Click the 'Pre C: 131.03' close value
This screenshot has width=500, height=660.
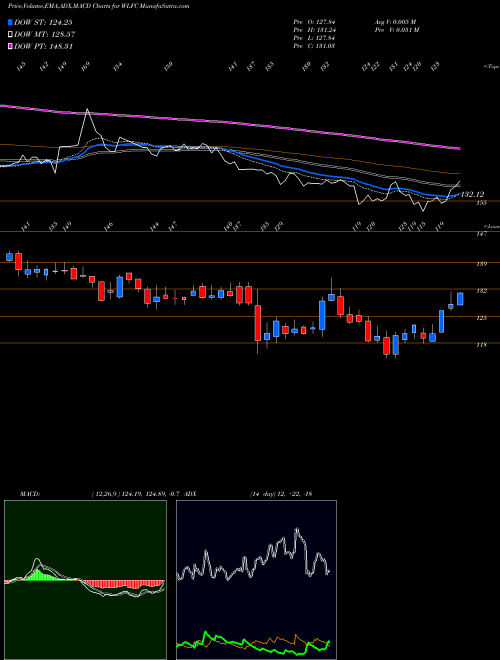pos(314,46)
